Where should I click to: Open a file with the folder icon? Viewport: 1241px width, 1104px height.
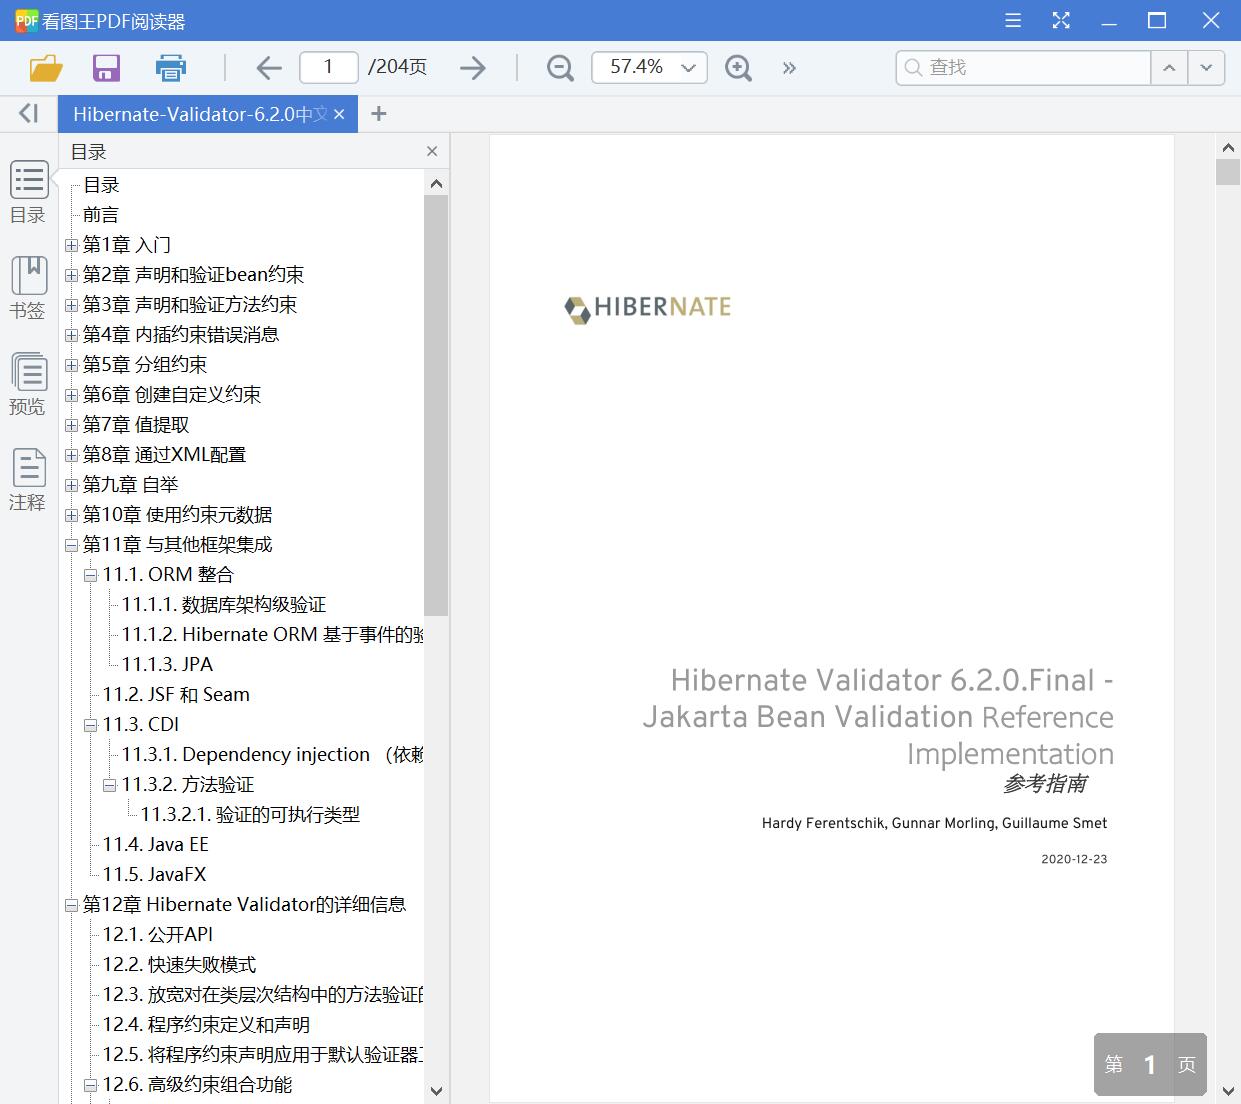(x=46, y=68)
